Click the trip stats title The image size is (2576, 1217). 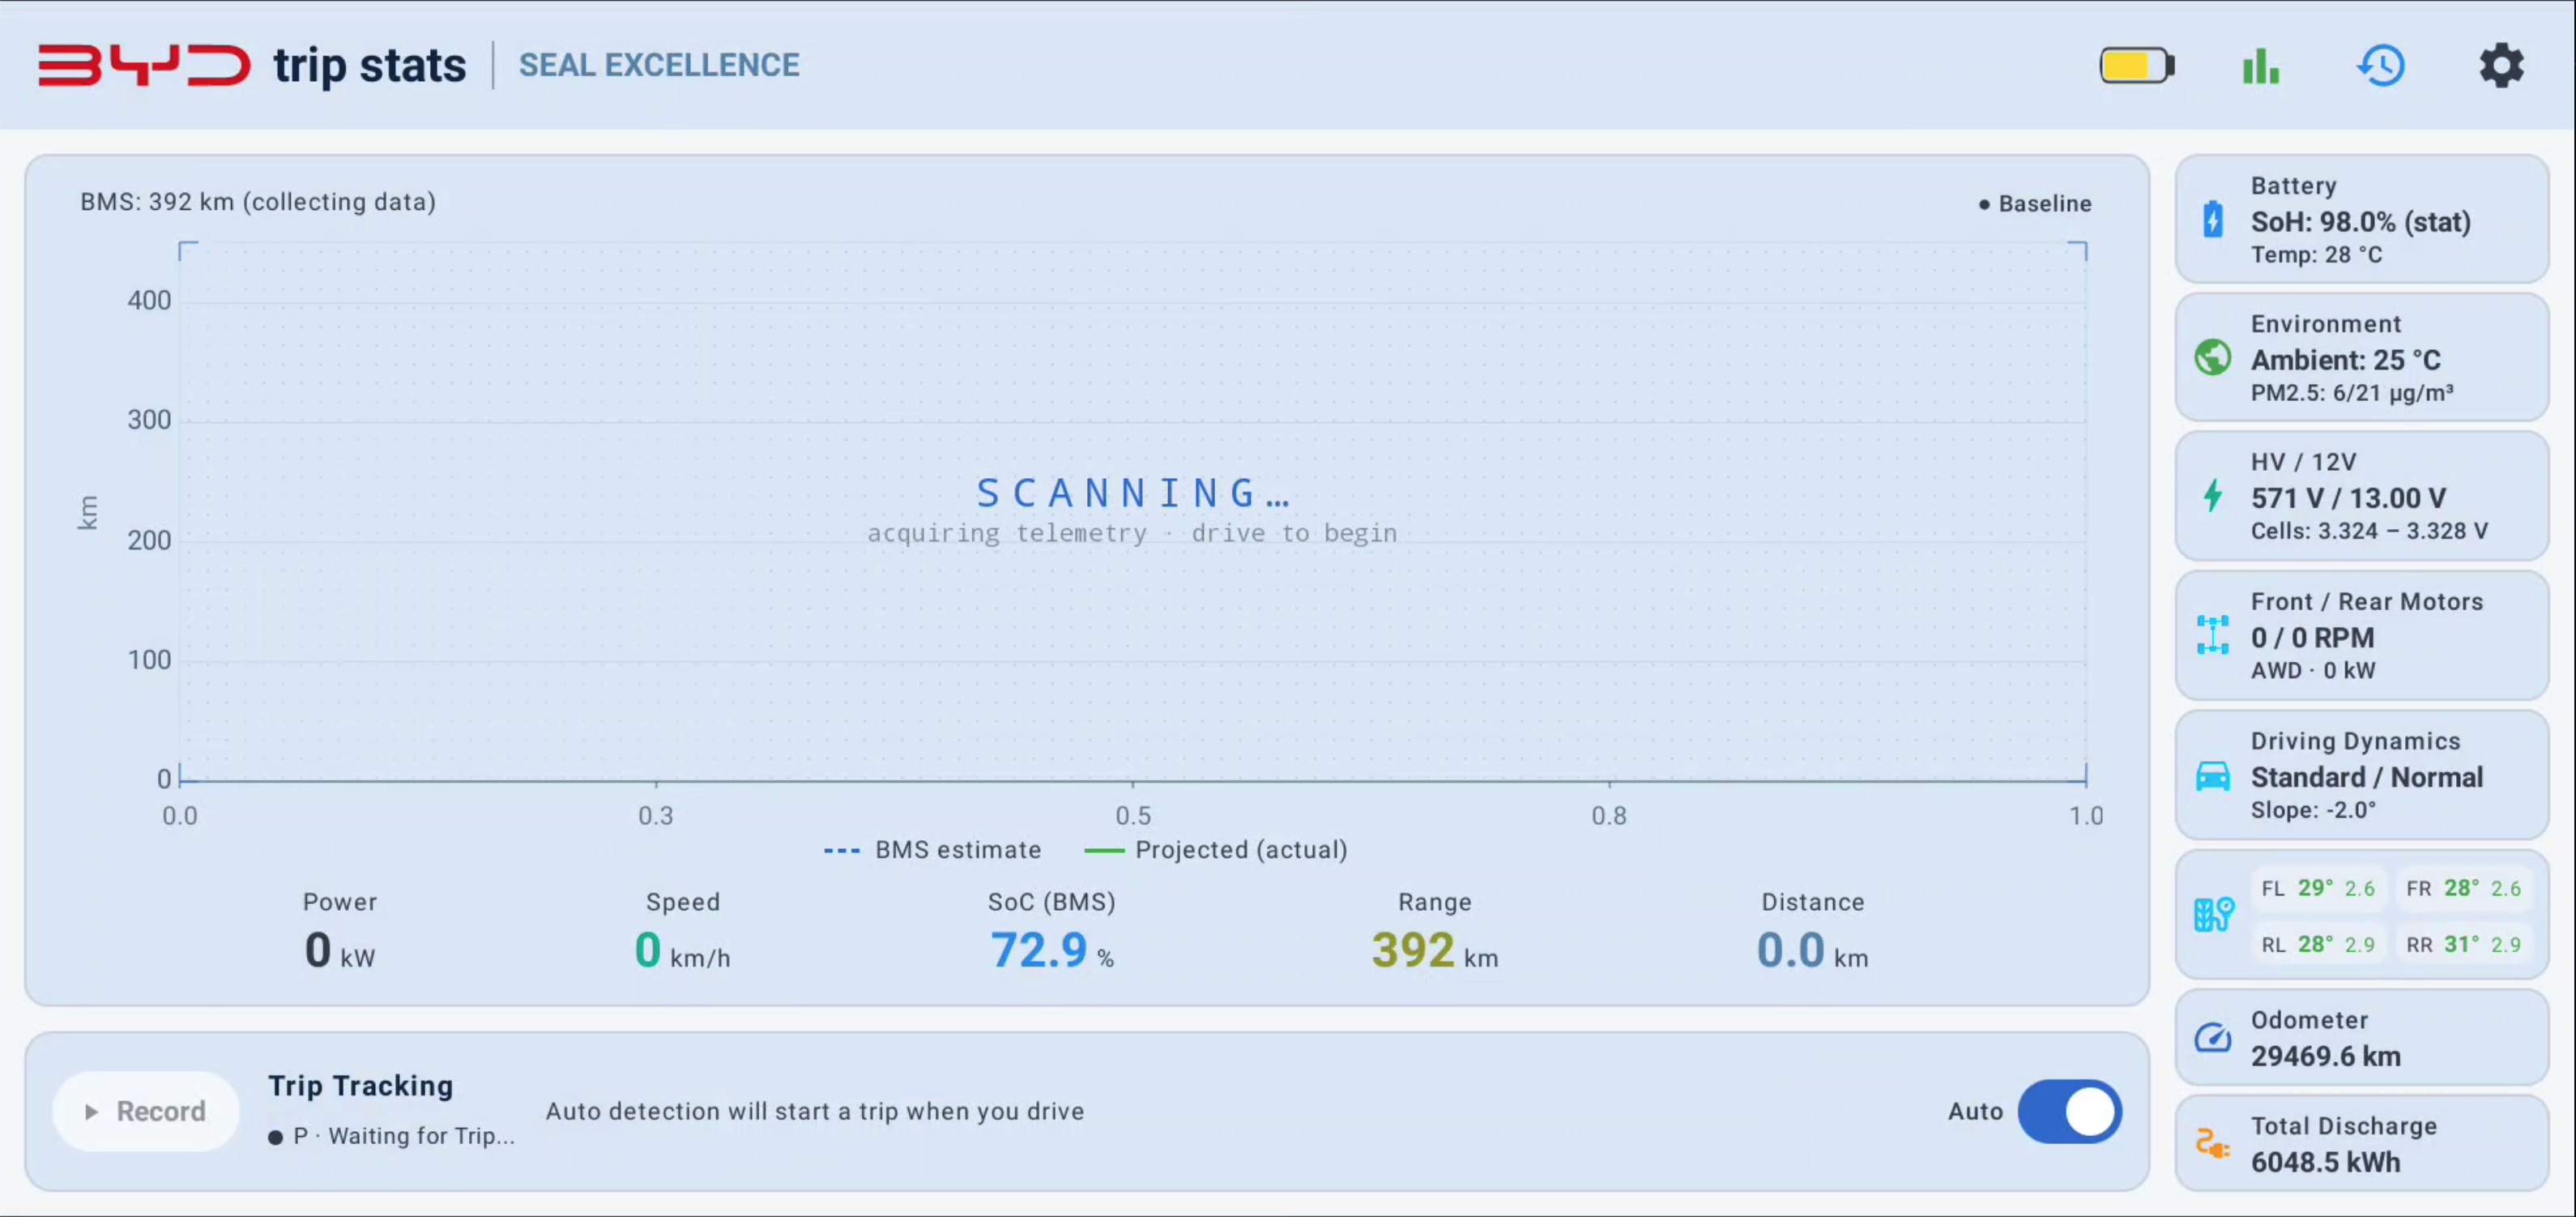pyautogui.click(x=370, y=66)
